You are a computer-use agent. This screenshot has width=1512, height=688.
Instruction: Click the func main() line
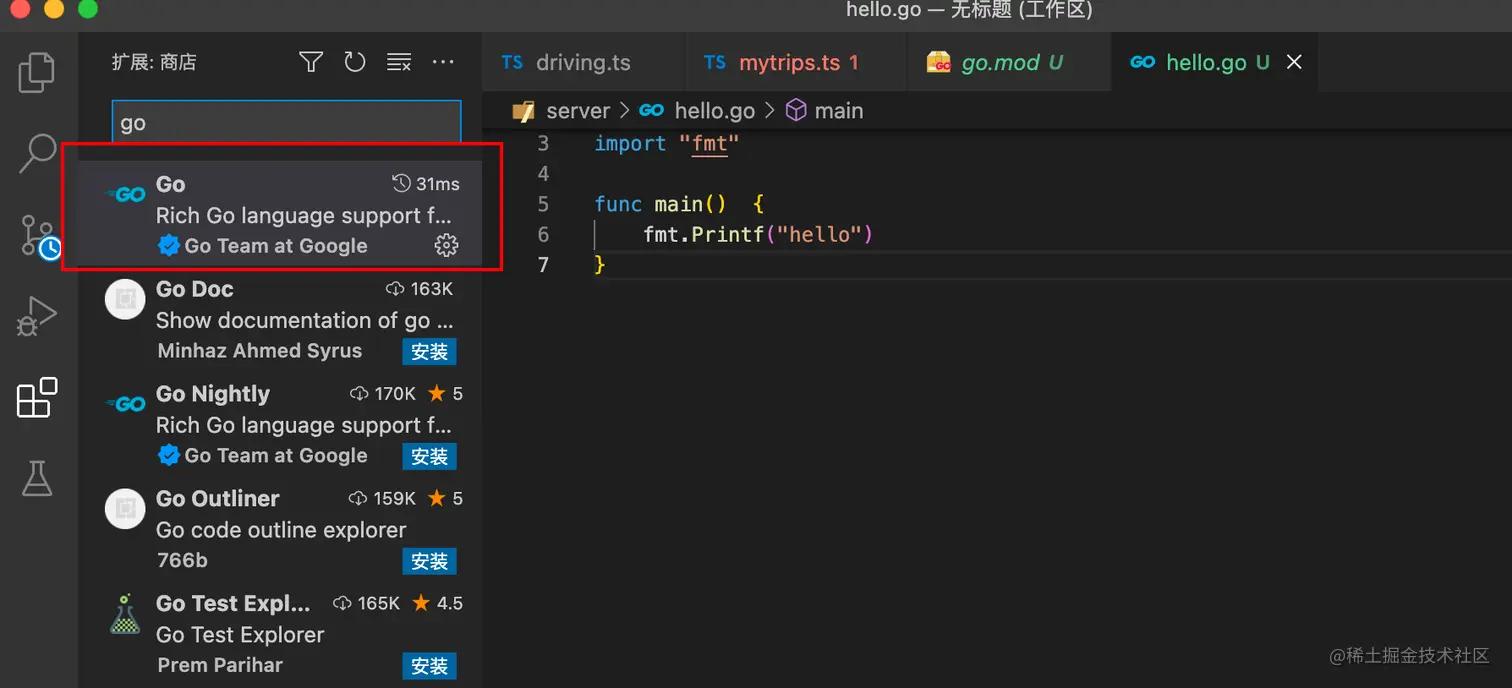tap(679, 204)
